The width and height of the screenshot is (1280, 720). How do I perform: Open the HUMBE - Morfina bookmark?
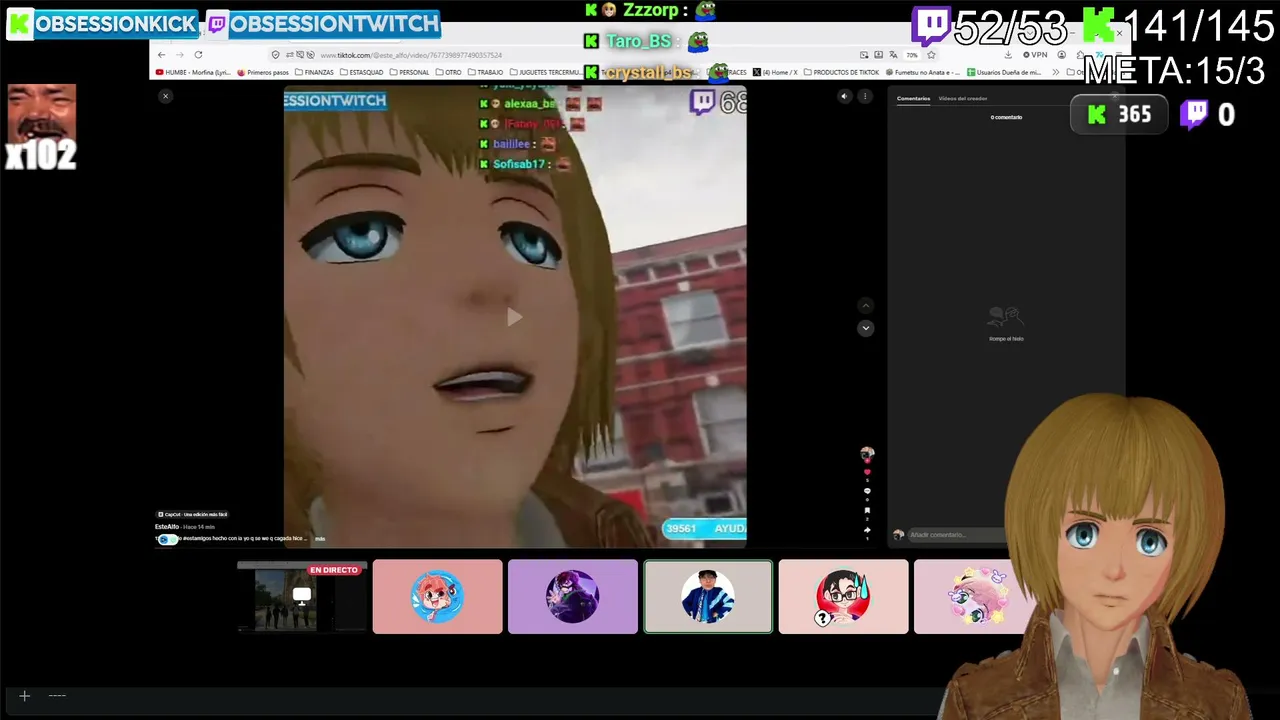(192, 72)
